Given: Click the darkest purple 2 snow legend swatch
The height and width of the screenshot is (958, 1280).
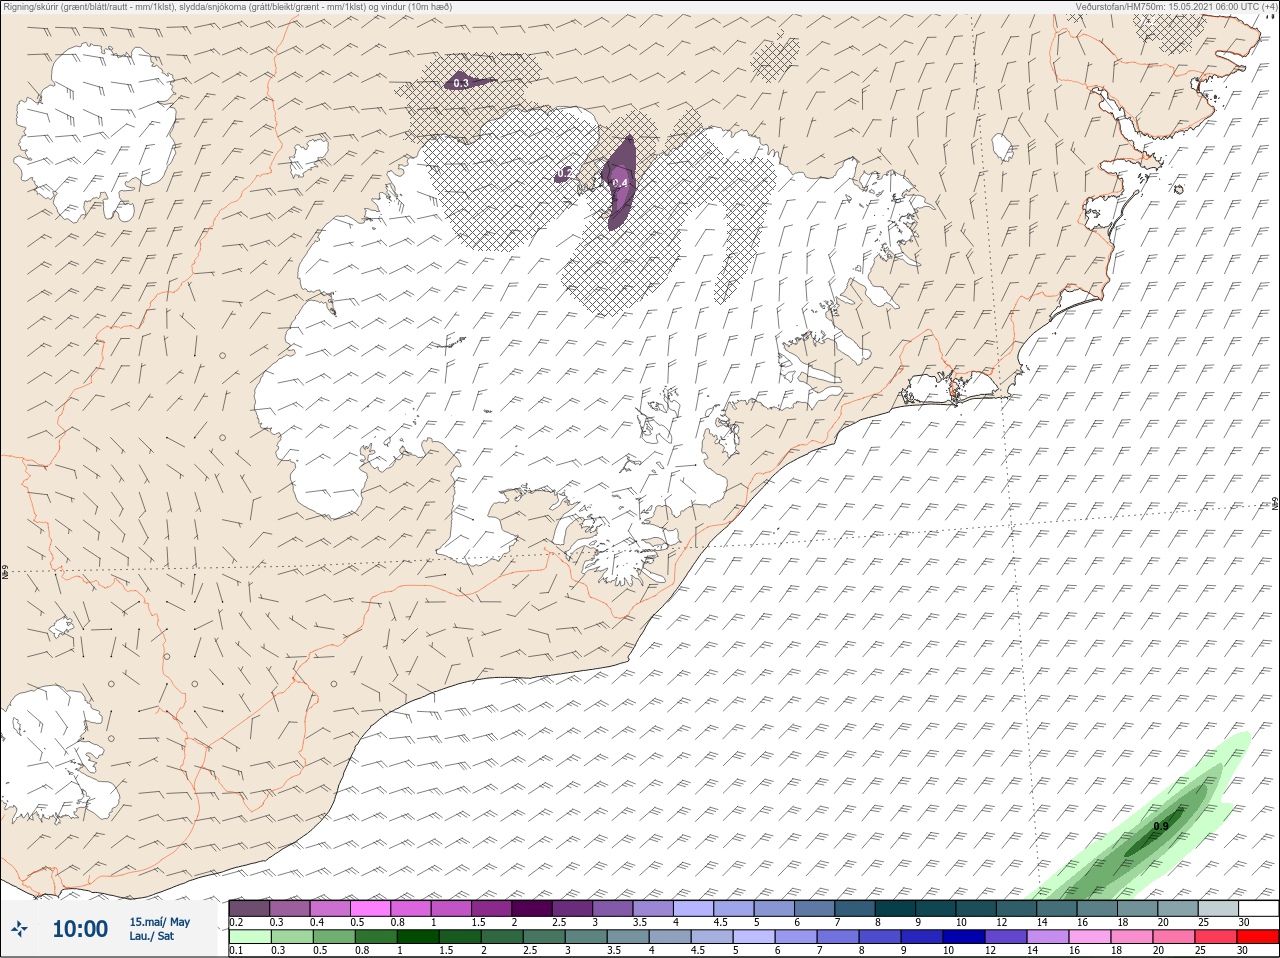Looking at the screenshot, I should [532, 908].
